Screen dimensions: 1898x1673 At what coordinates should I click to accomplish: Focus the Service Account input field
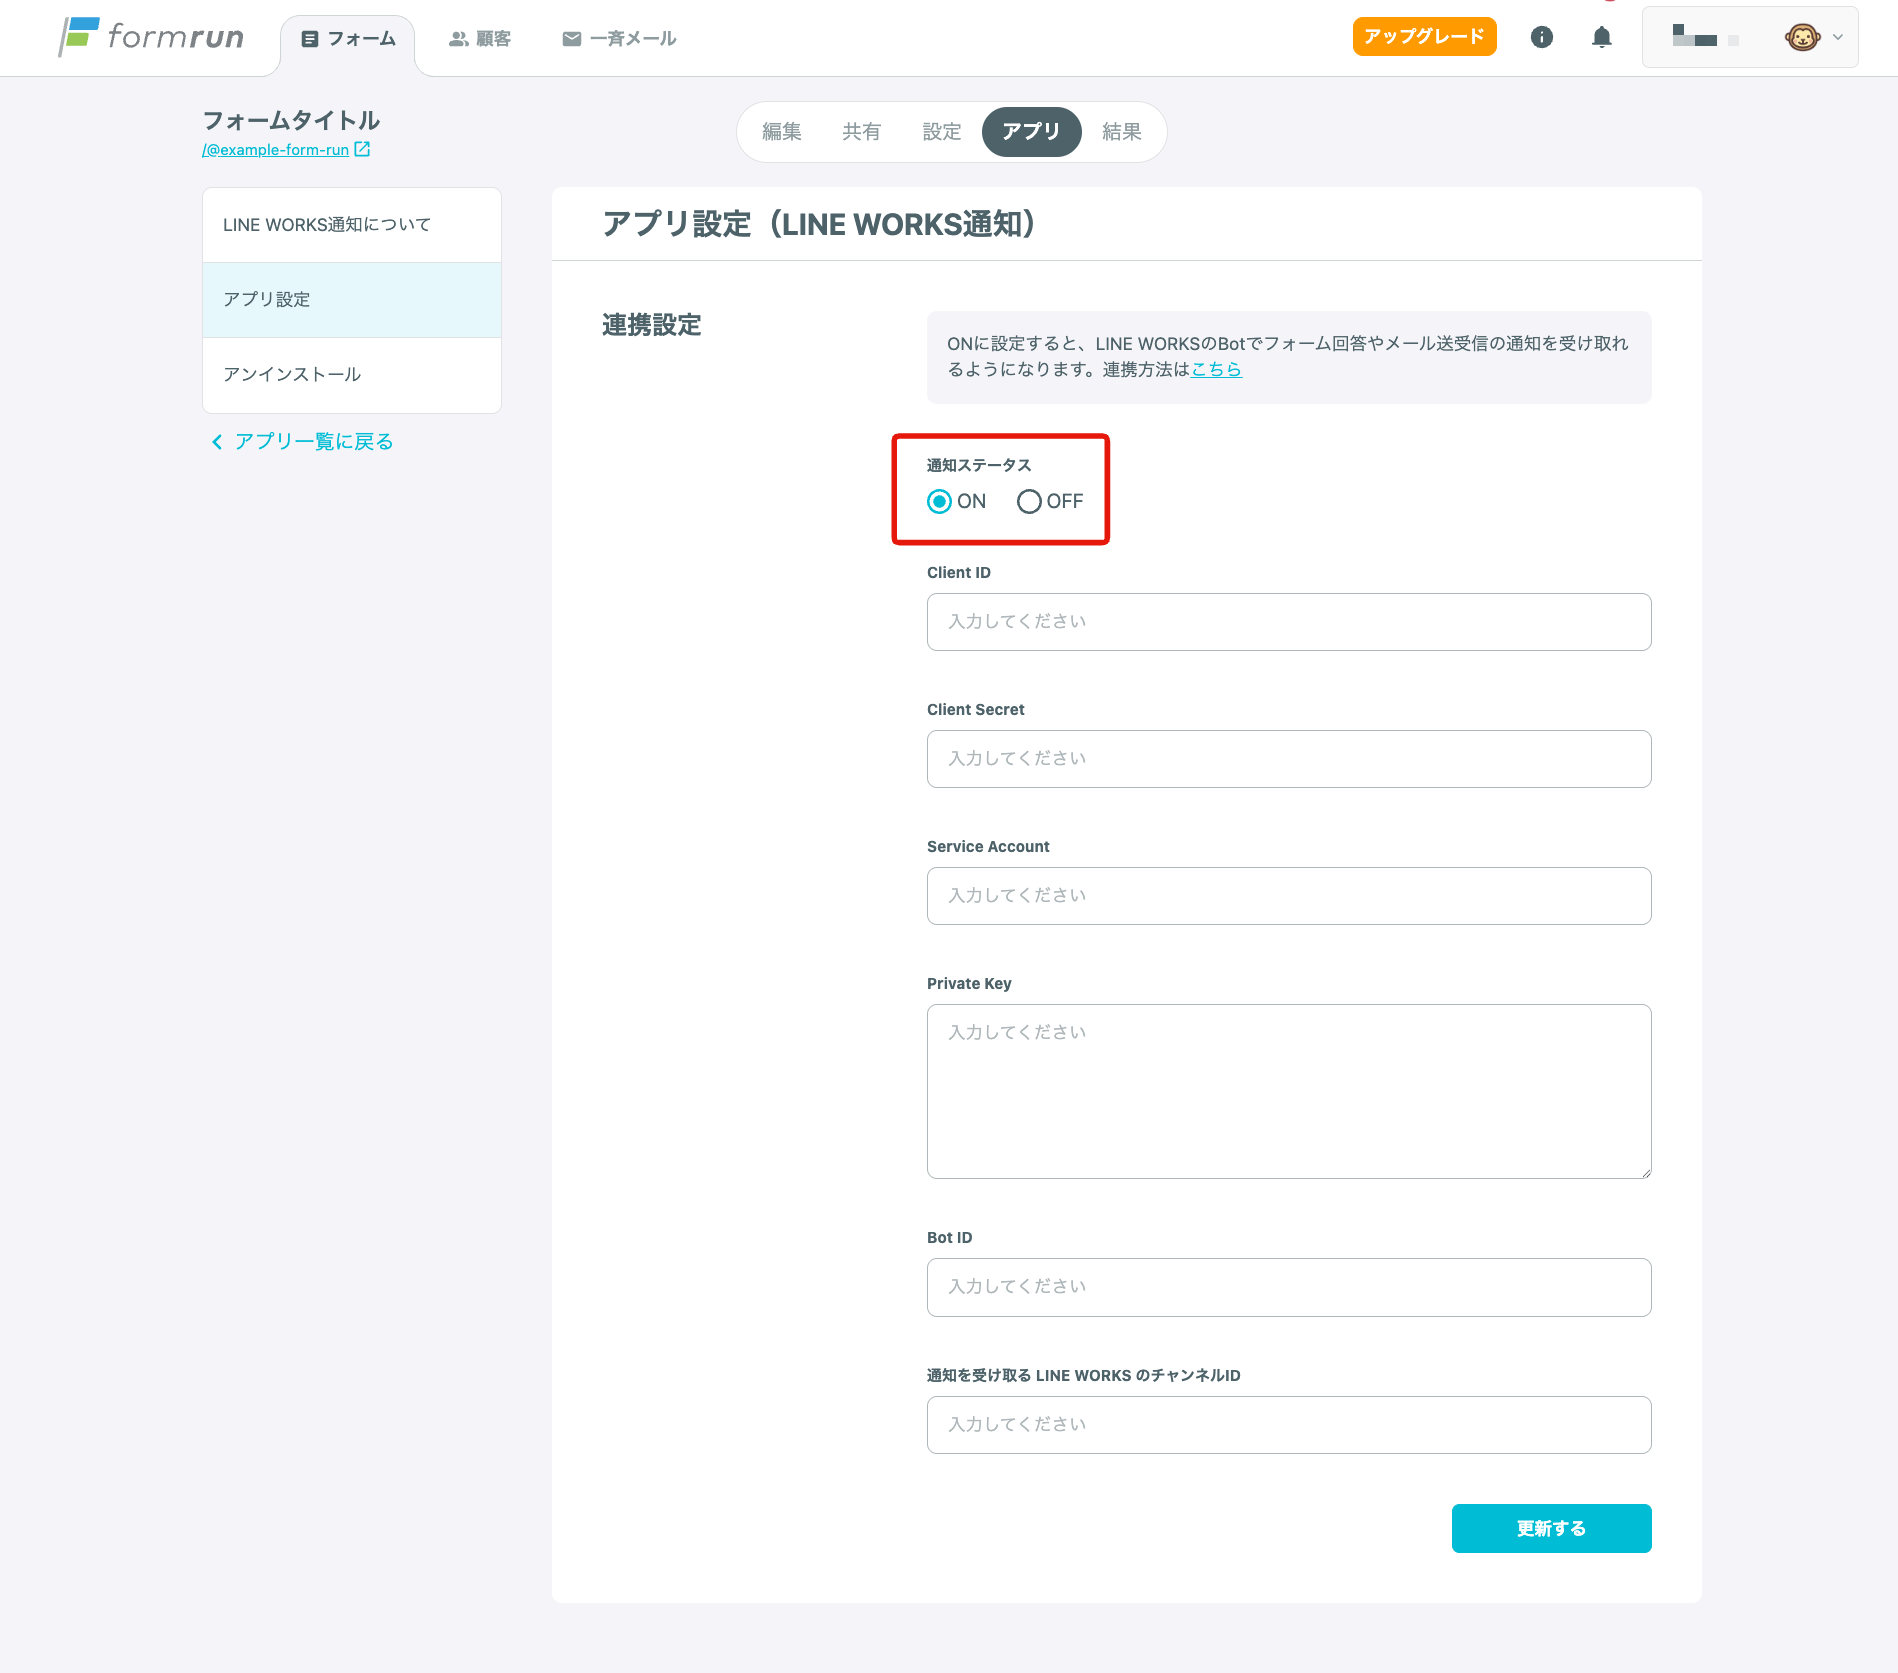1289,896
